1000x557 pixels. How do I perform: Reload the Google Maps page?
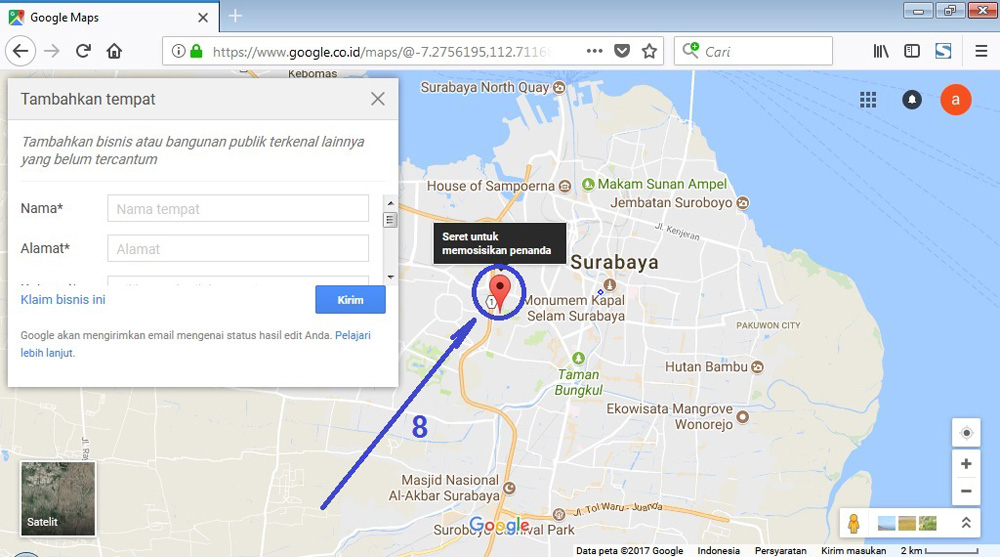83,51
